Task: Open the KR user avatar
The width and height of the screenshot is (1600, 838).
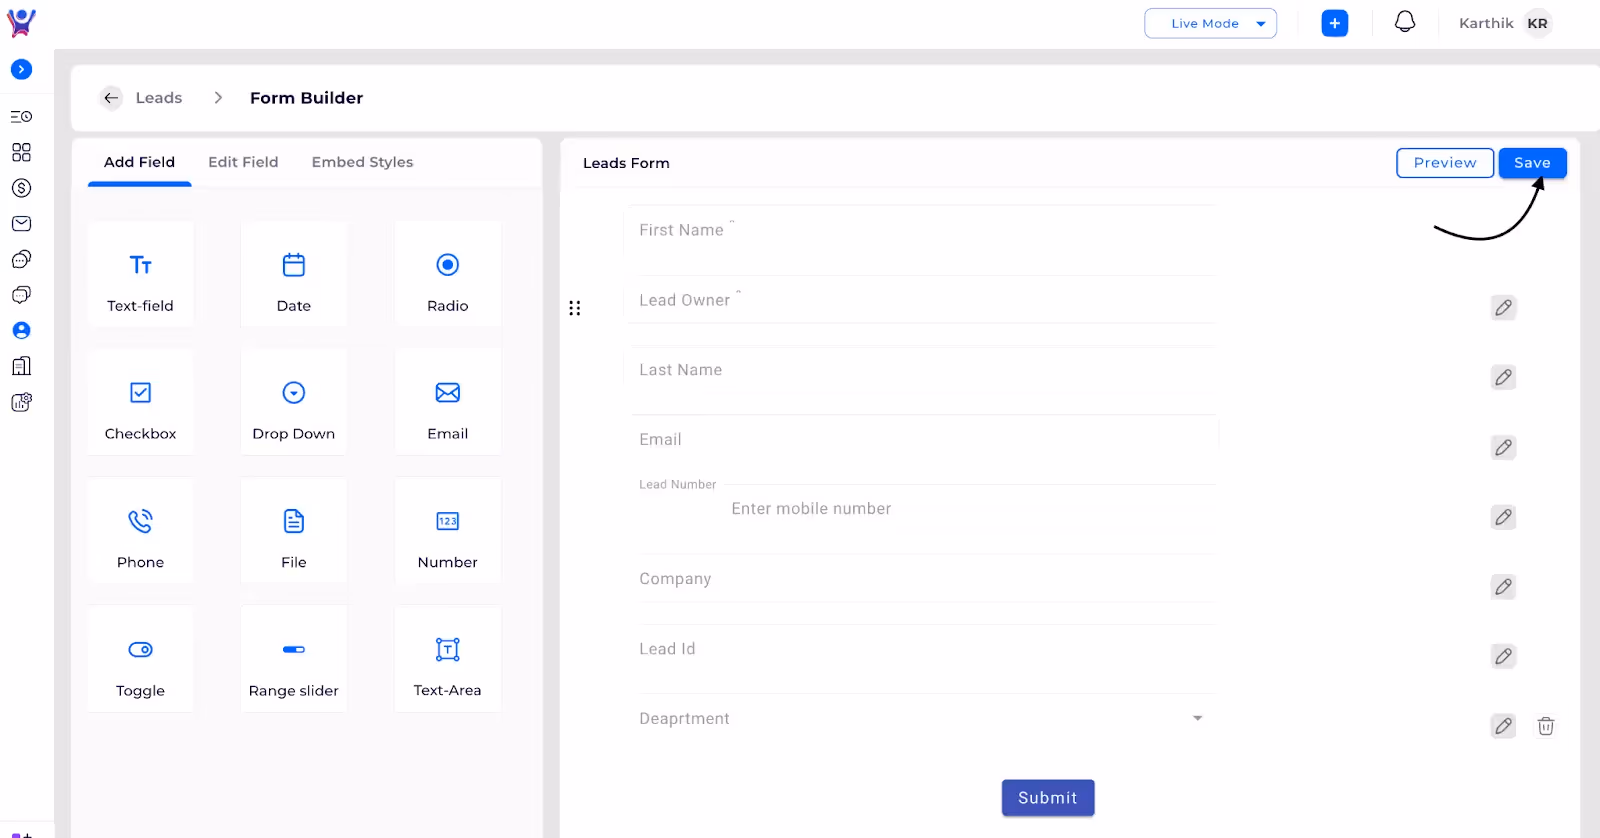Action: pyautogui.click(x=1538, y=23)
